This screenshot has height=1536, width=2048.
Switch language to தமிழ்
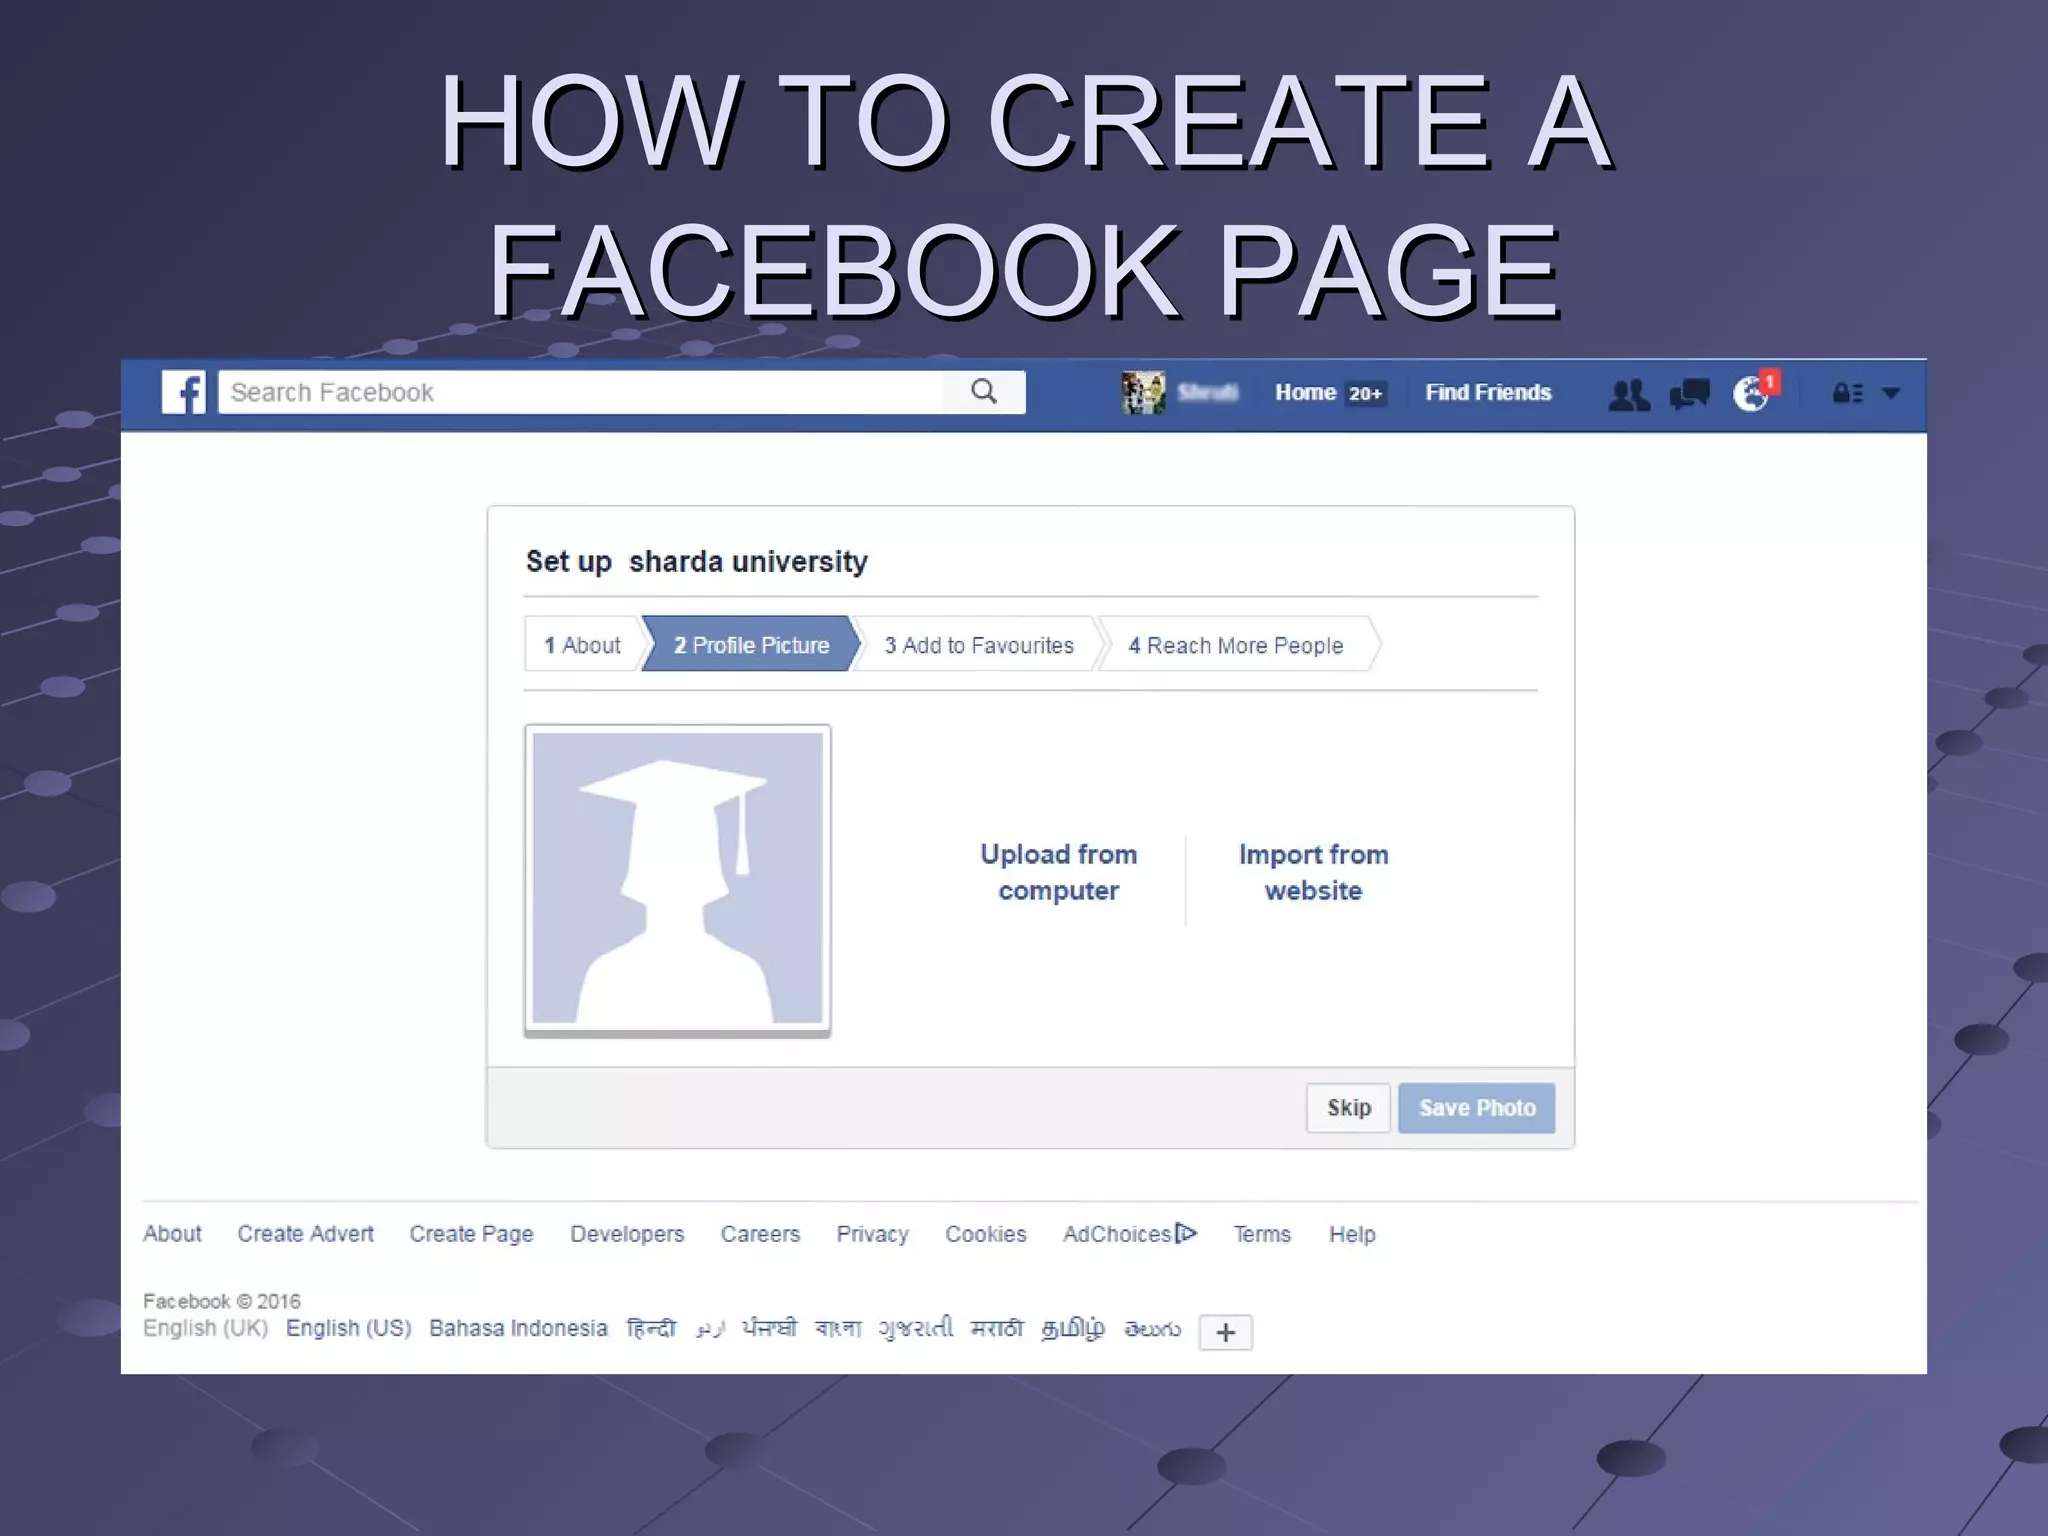pos(1073,1328)
